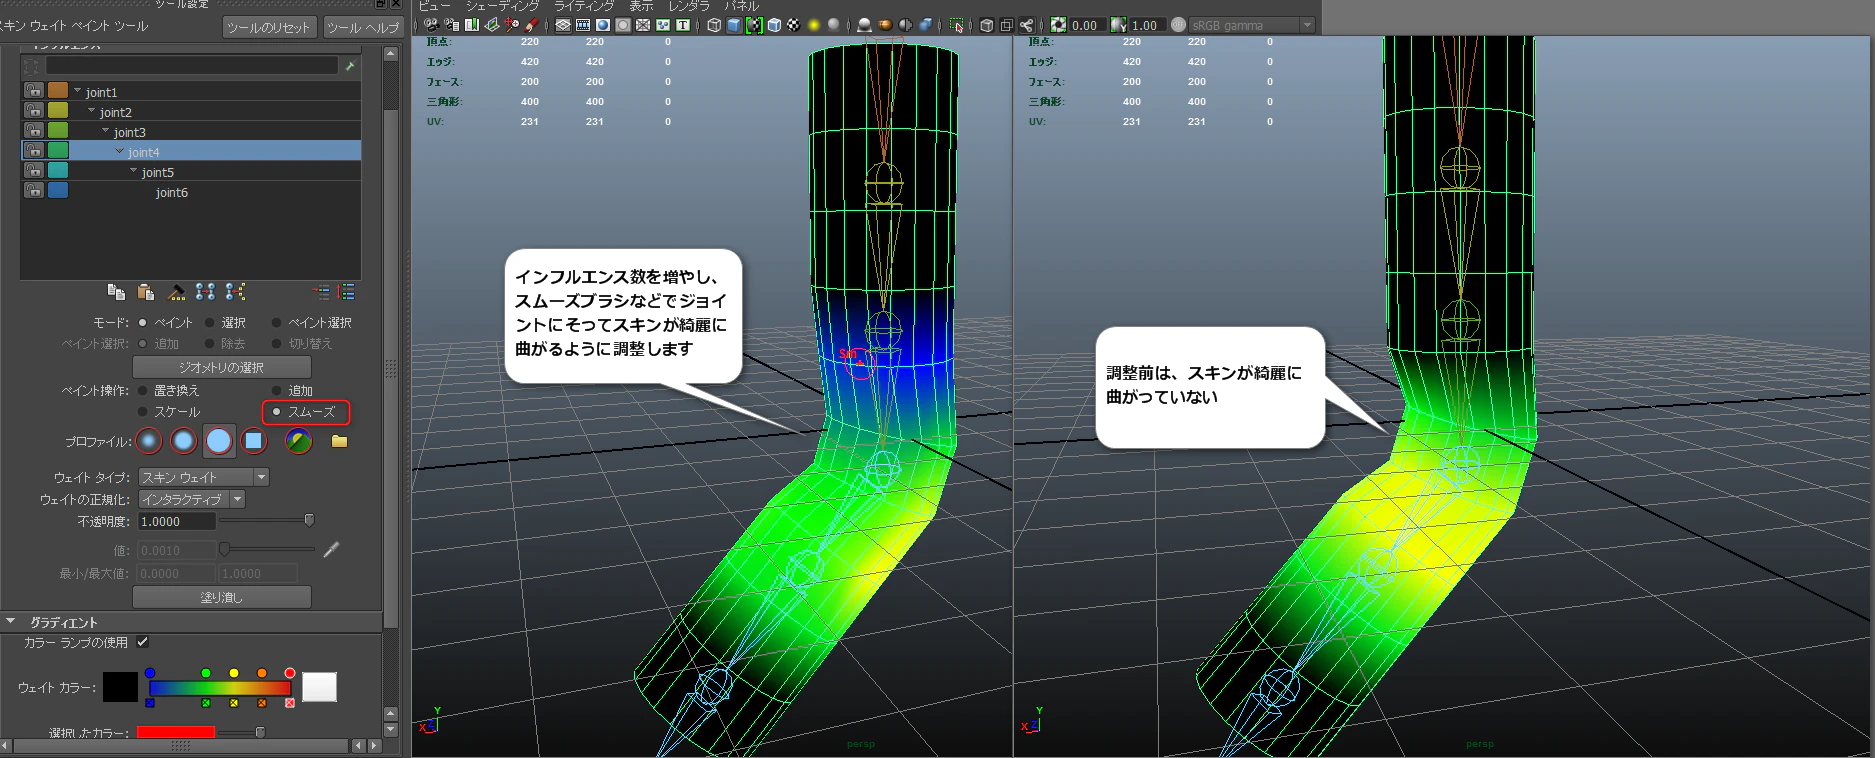Open the 表示 viewport menu

pyautogui.click(x=641, y=6)
